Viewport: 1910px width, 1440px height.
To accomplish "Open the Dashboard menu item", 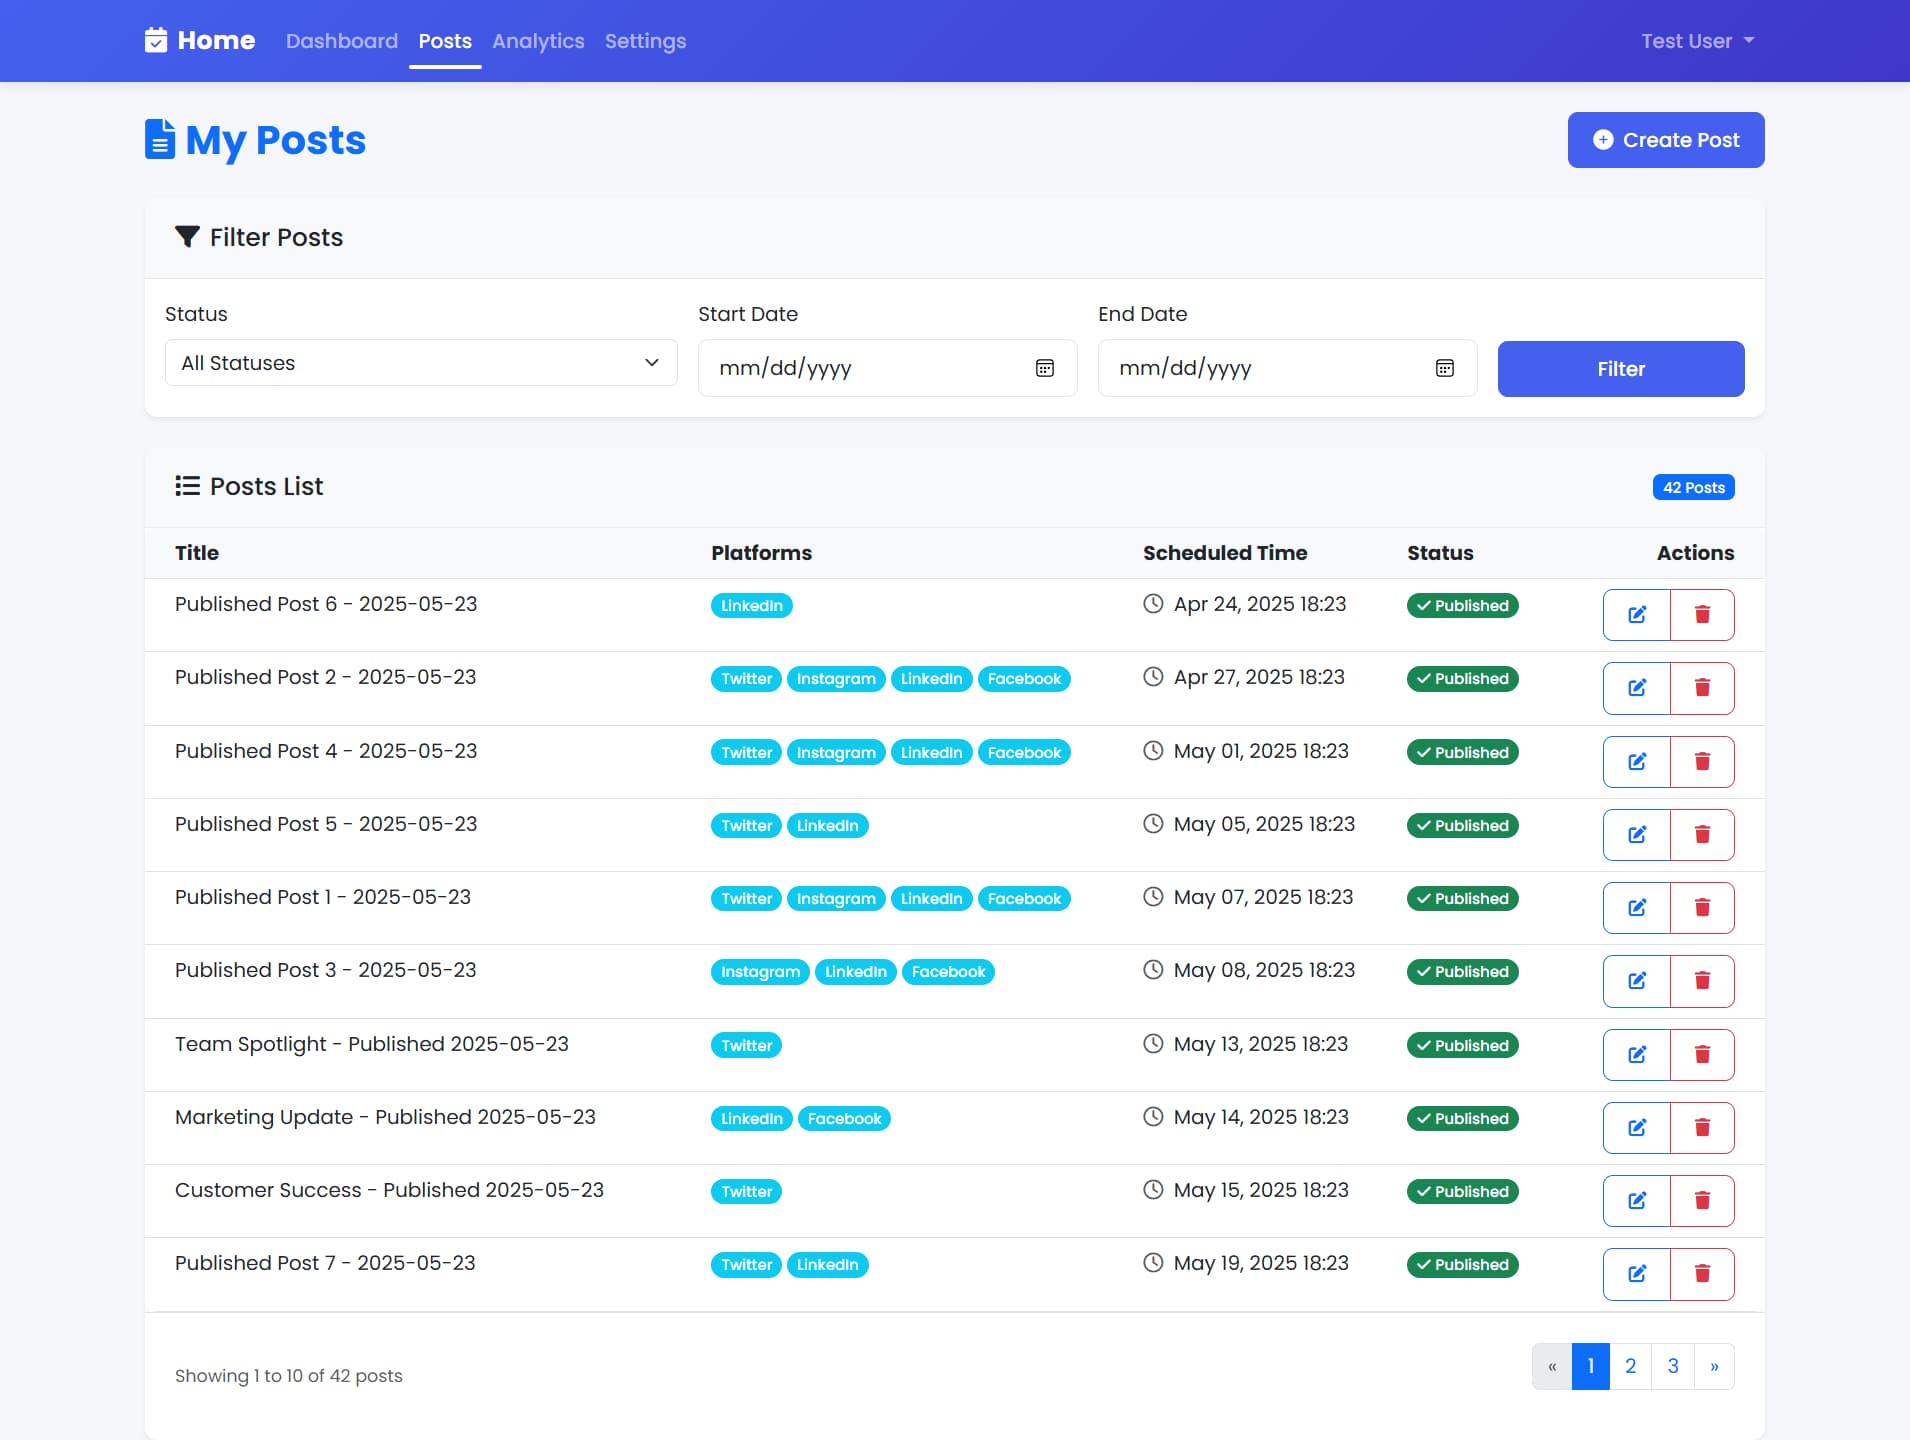I will pos(341,41).
